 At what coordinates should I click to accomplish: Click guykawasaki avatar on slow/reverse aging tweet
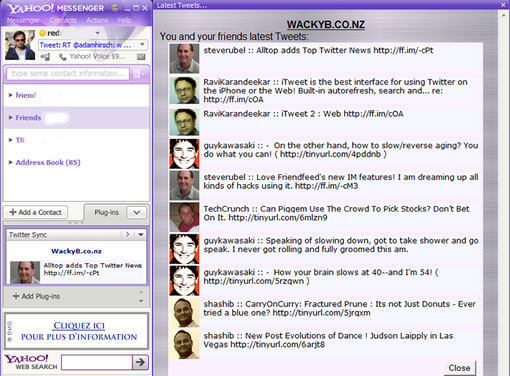tap(184, 154)
